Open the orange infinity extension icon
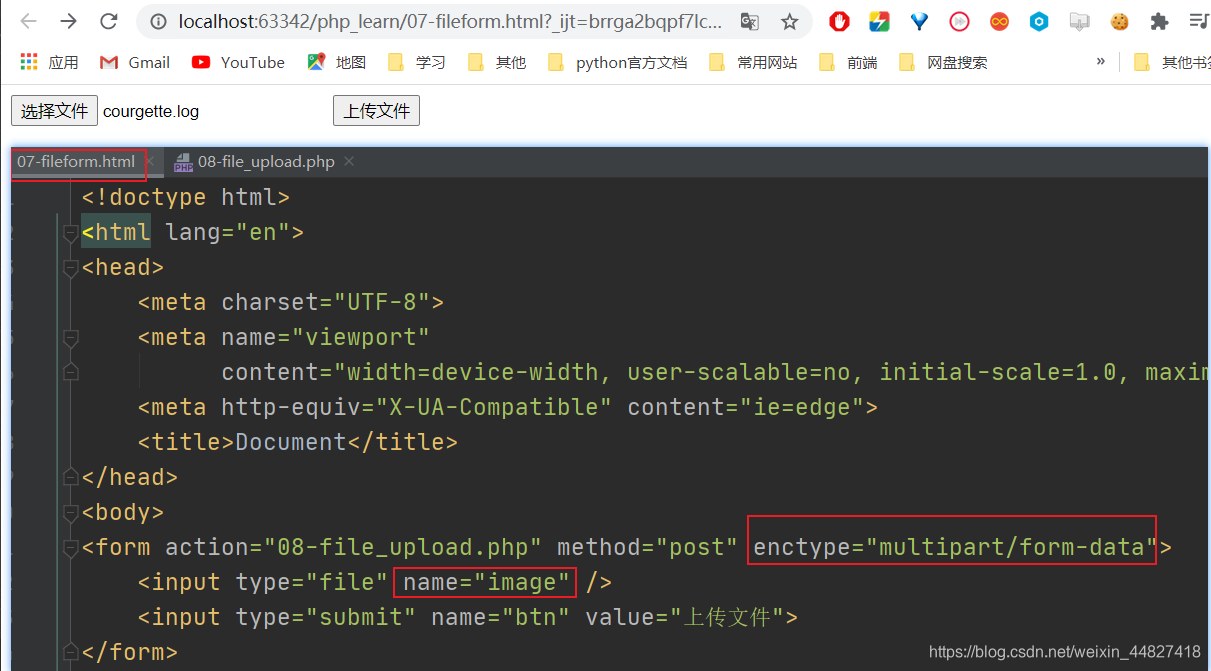 point(999,21)
